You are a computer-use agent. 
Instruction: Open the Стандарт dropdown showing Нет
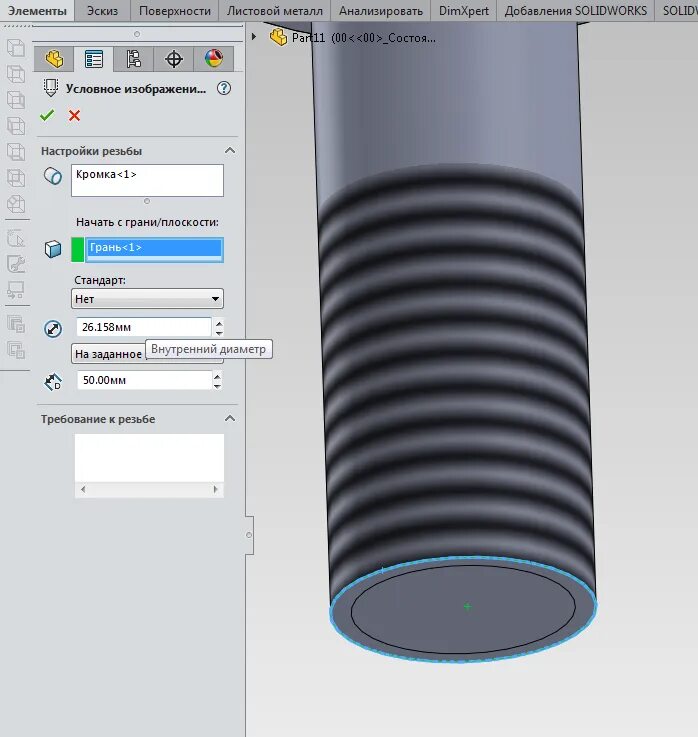click(x=147, y=298)
